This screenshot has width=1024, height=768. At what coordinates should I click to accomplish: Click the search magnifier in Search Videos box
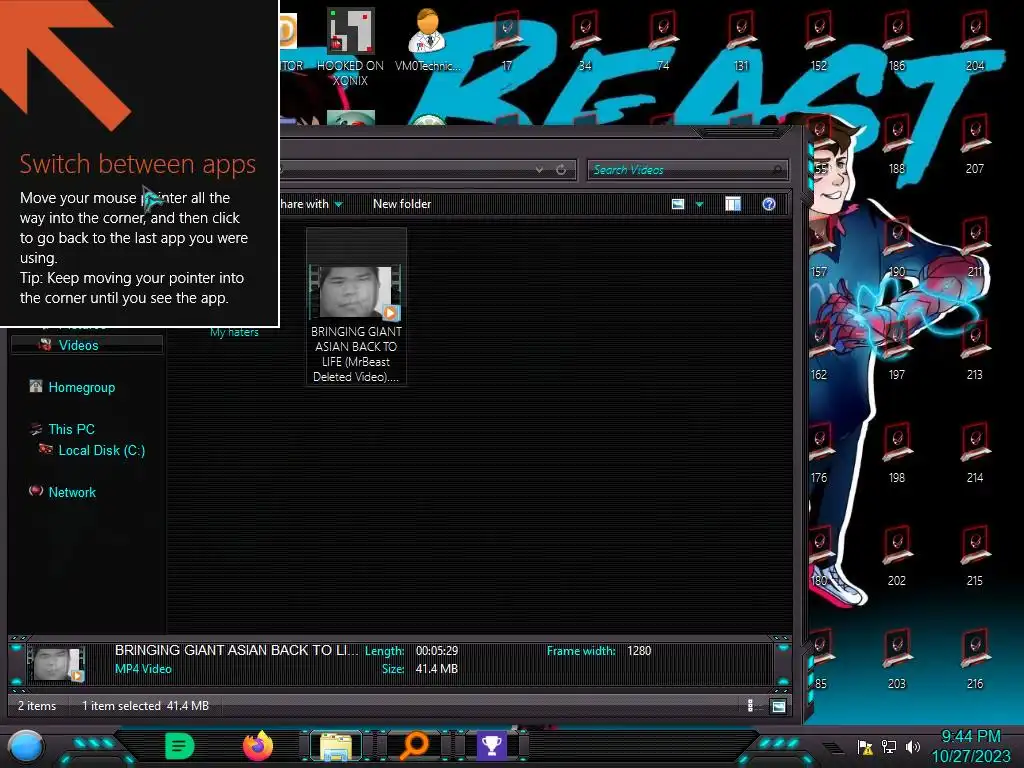(x=776, y=170)
